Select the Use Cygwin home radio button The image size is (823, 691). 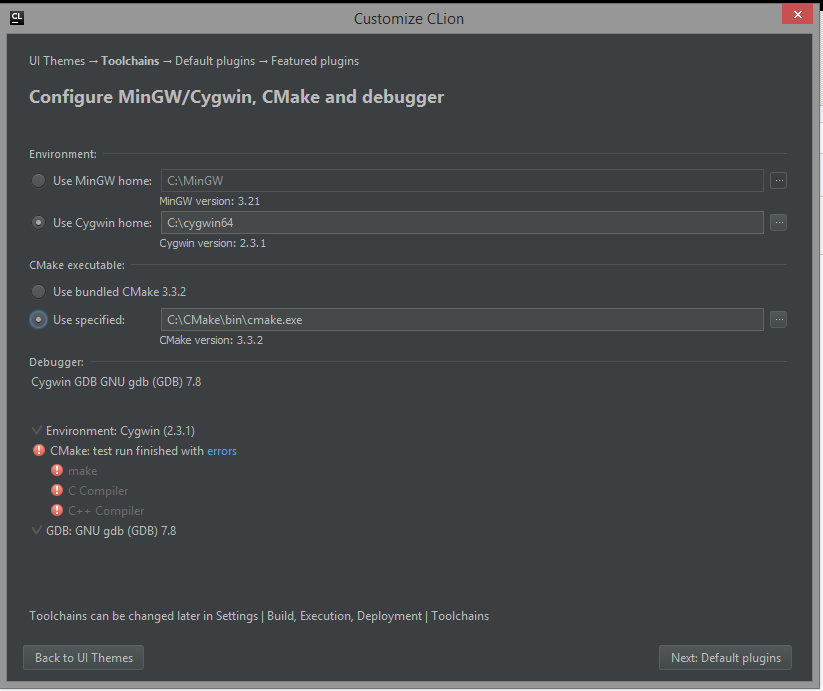click(x=39, y=223)
